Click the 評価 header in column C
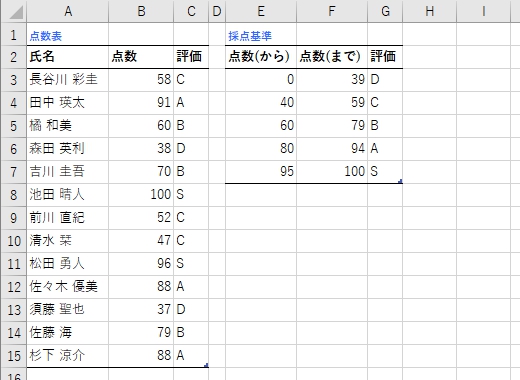 (x=191, y=57)
